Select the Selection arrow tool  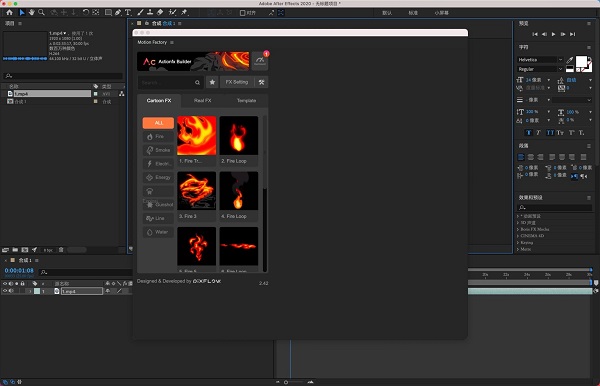[x=22, y=13]
